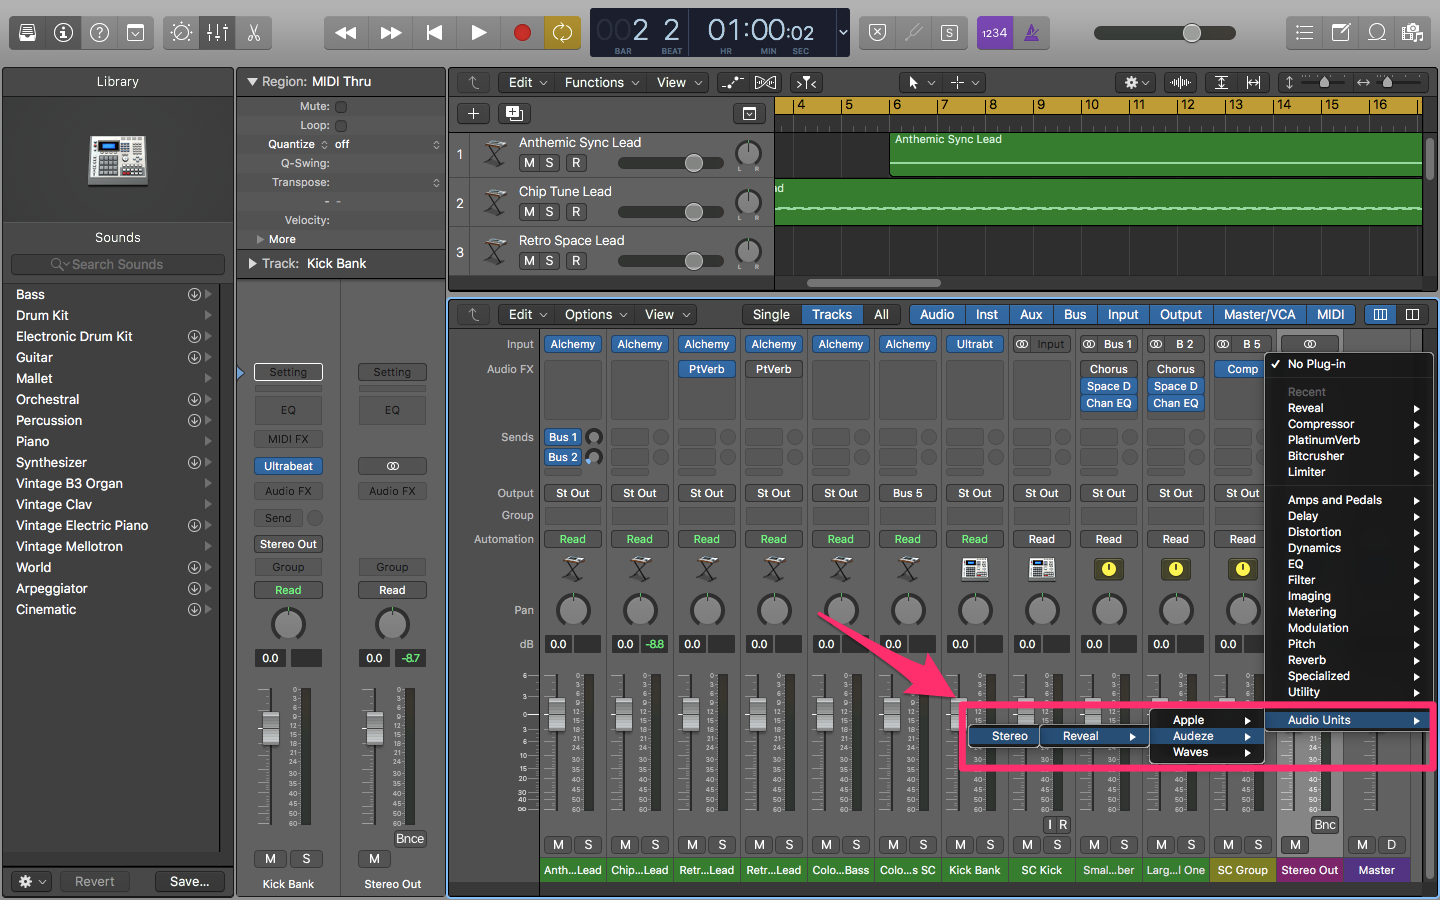Viewport: 1440px width, 900px height.
Task: Toggle the Master/VCA channel filter button
Action: pyautogui.click(x=1259, y=314)
